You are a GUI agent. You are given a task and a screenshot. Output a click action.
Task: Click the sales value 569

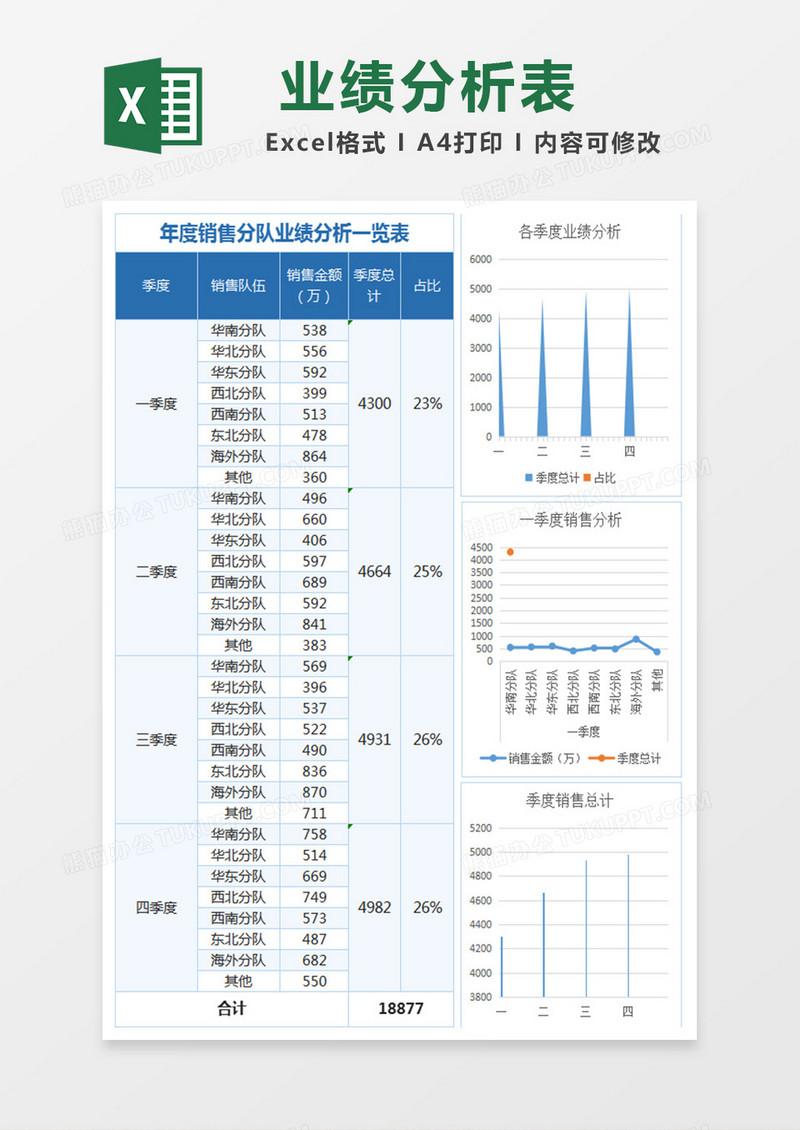point(314,667)
